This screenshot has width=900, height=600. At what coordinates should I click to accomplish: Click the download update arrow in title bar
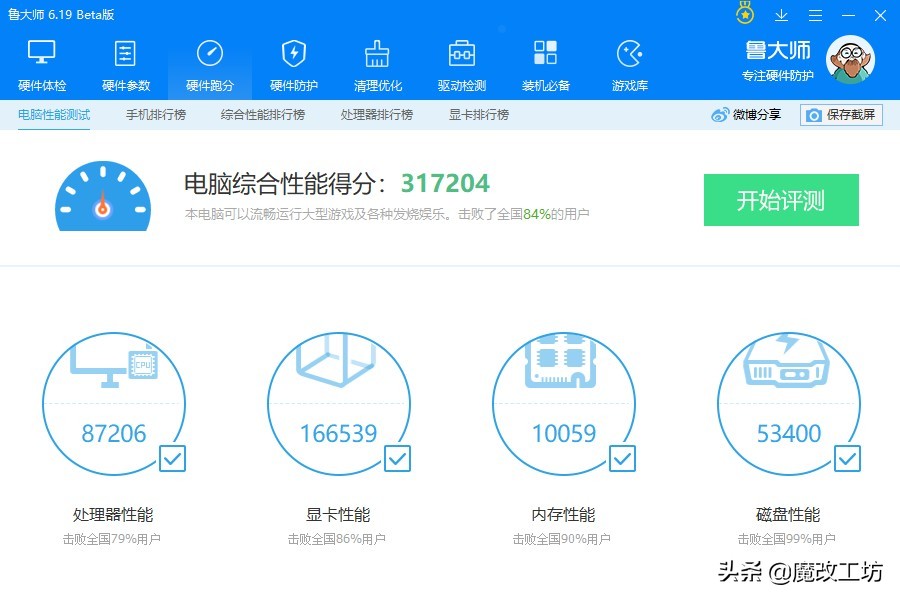click(x=781, y=15)
